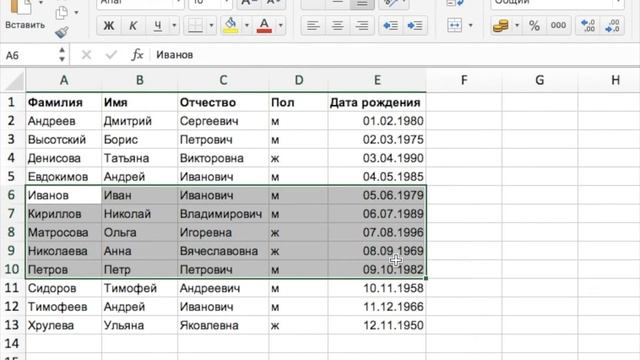Open the underline style dropdown arrow
The image size is (640, 360).
[x=174, y=25]
